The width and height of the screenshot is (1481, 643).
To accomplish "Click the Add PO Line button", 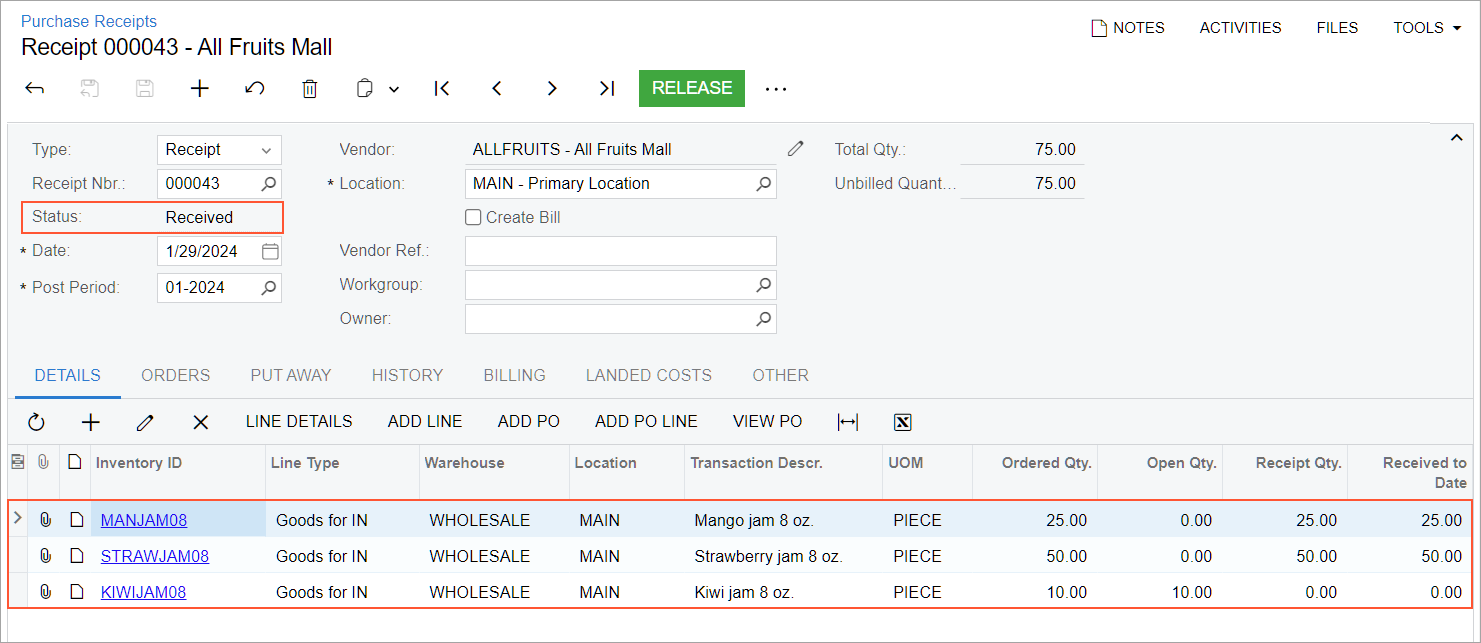I will [646, 422].
